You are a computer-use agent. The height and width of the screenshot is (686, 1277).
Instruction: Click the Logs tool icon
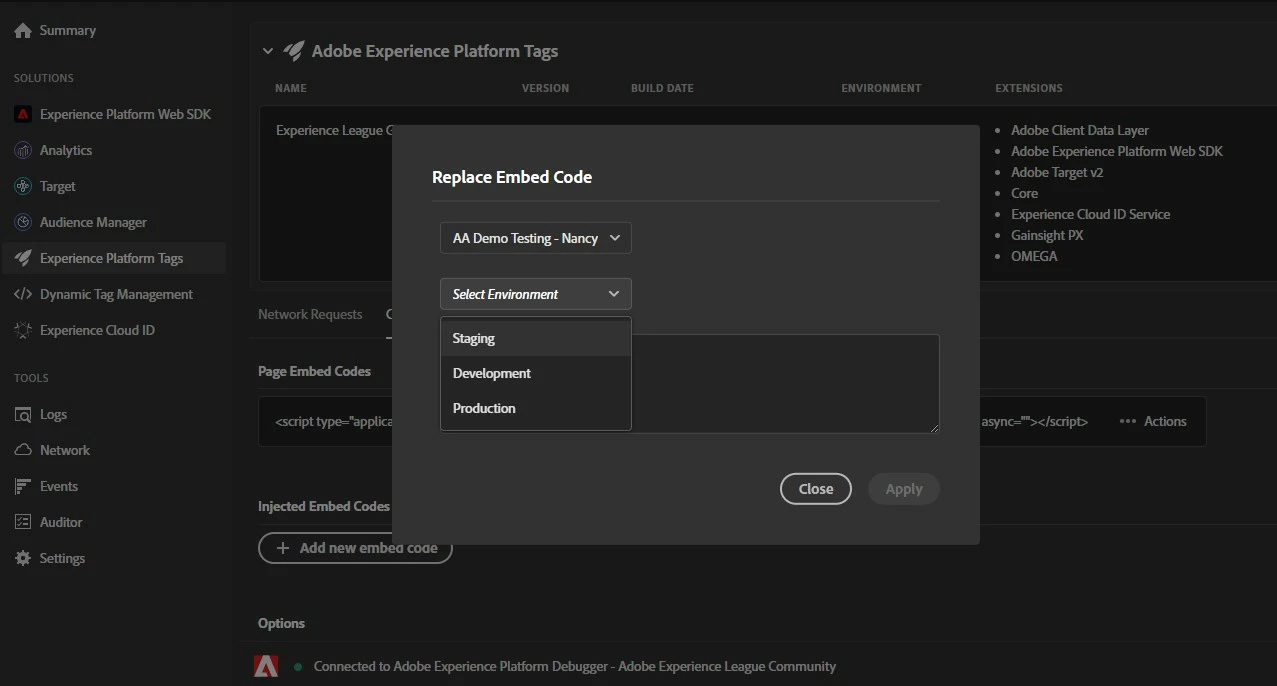tap(23, 414)
